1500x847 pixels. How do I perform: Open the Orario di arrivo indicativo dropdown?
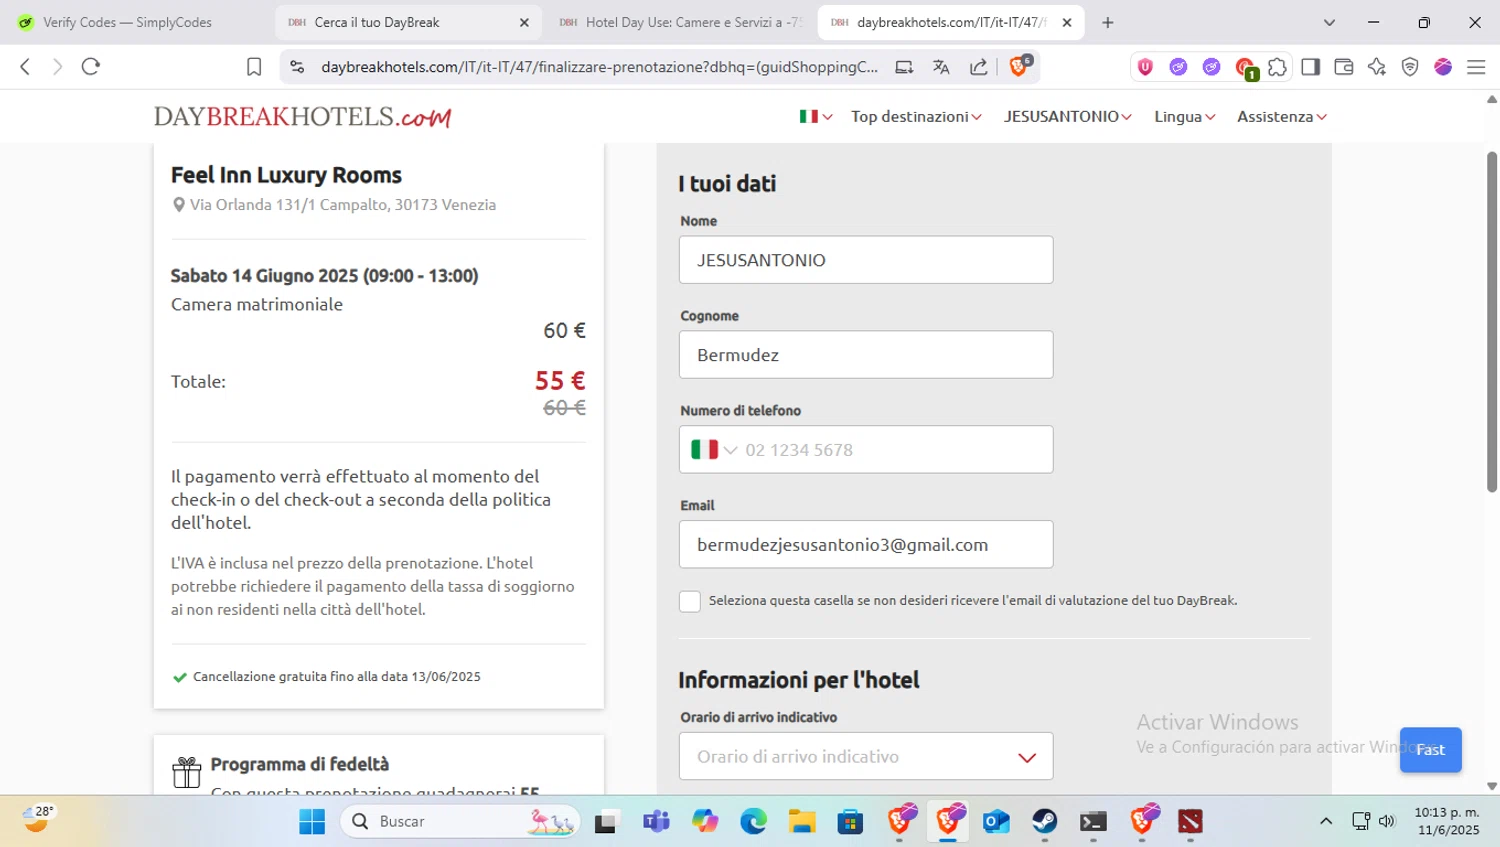tap(866, 757)
